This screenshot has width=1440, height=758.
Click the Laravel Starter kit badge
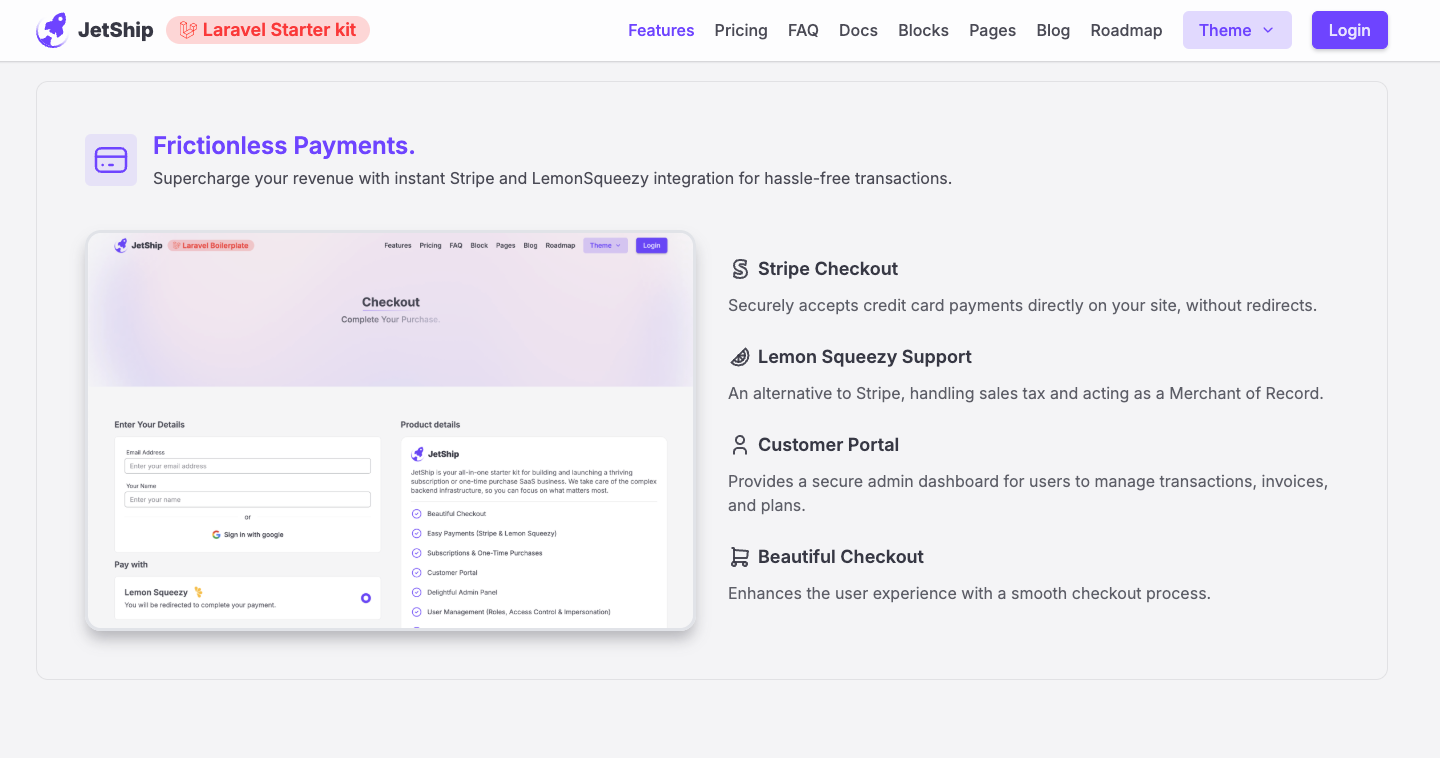tap(268, 30)
